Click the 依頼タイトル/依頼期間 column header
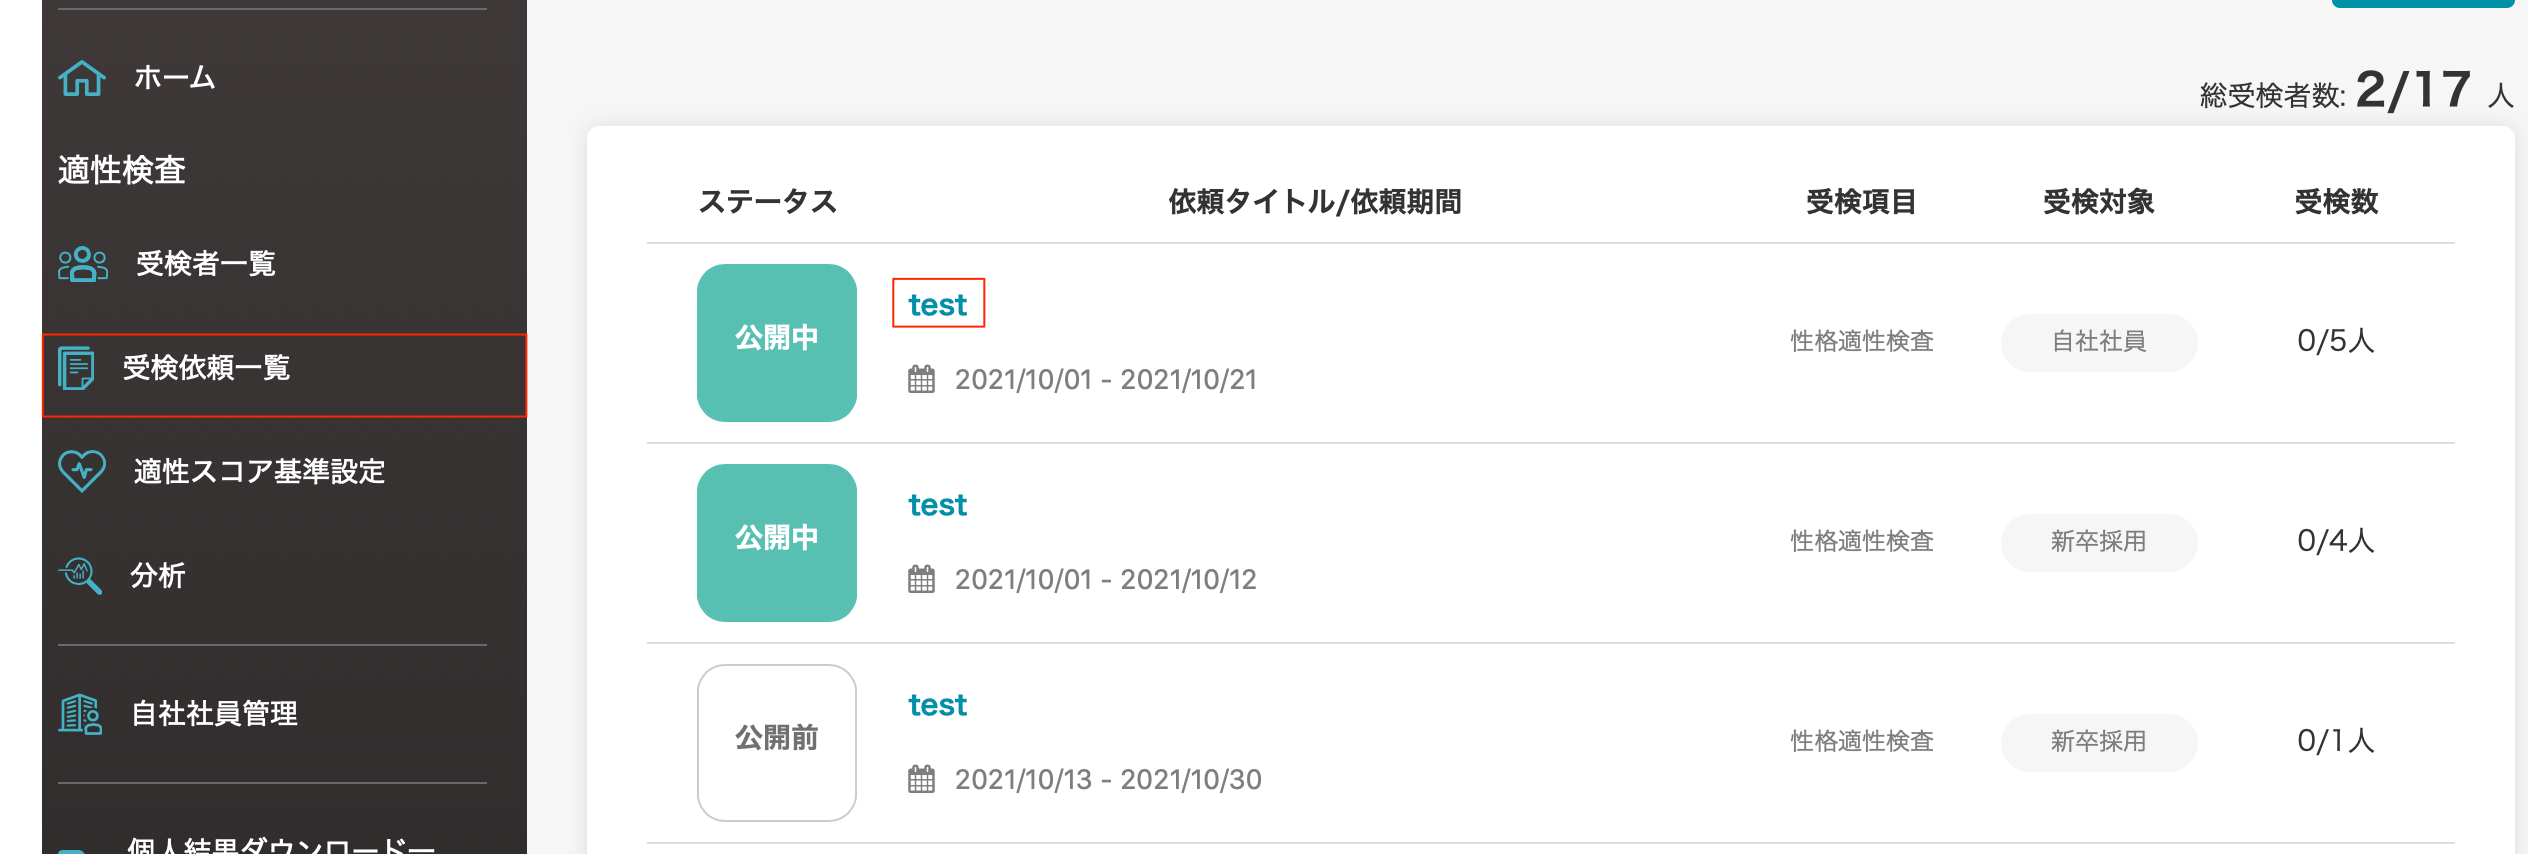Viewport: 2528px width, 854px height. [1312, 201]
